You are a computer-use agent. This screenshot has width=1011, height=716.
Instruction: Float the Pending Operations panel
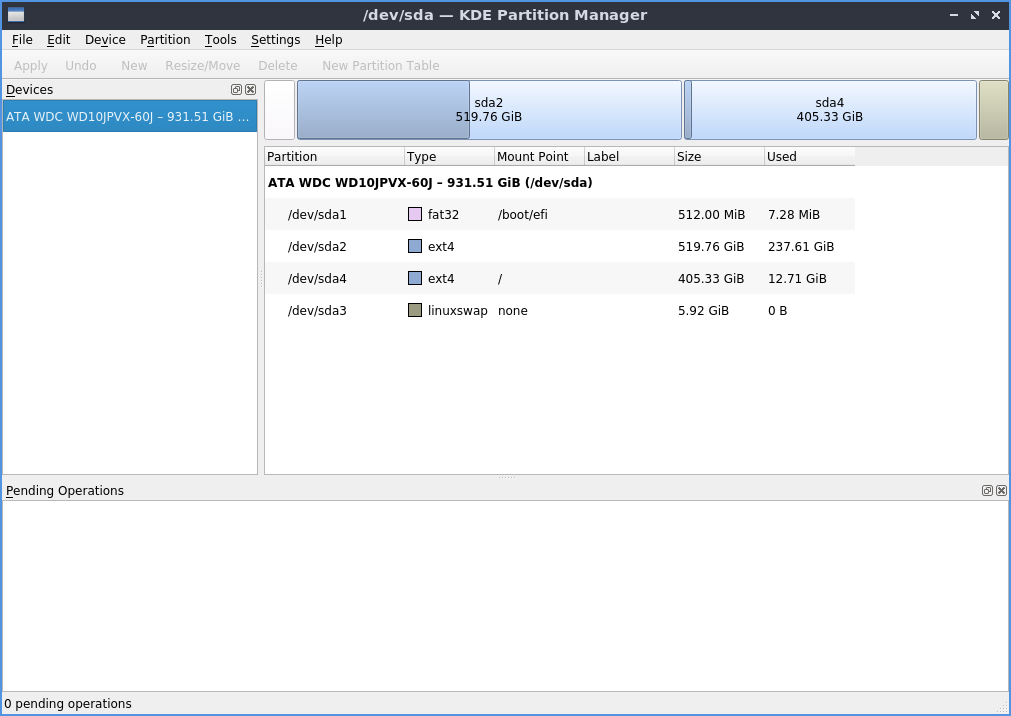coord(987,491)
